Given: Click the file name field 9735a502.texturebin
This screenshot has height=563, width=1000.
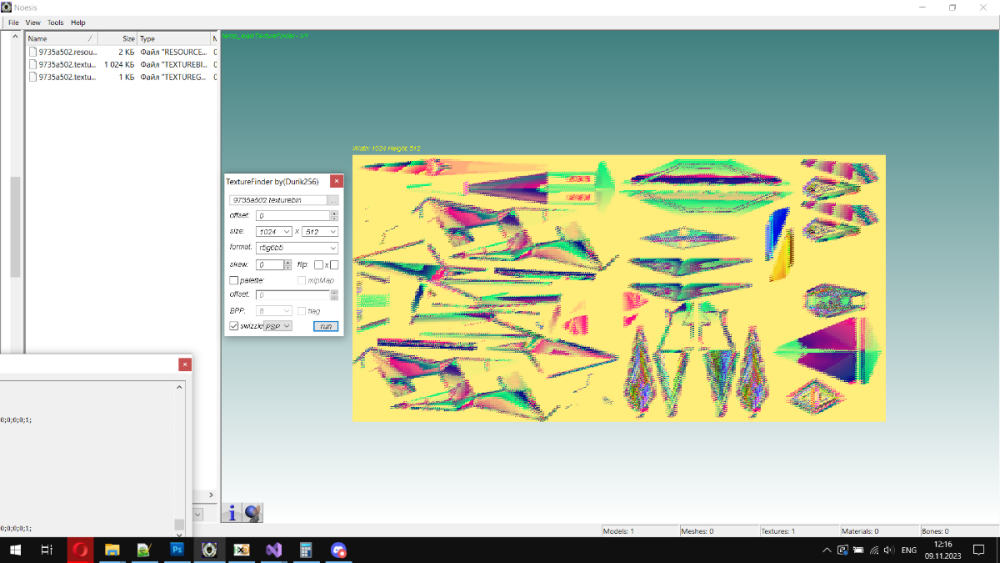Looking at the screenshot, I should [x=279, y=200].
